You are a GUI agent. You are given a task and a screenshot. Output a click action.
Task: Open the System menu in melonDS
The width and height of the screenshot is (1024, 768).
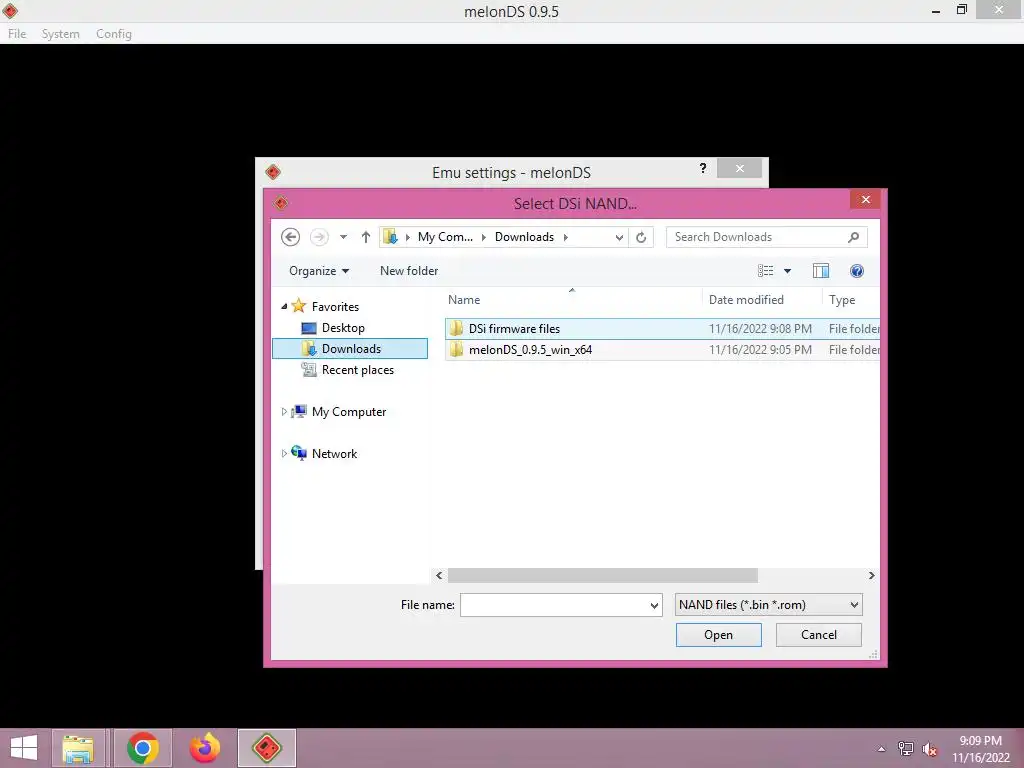[60, 34]
